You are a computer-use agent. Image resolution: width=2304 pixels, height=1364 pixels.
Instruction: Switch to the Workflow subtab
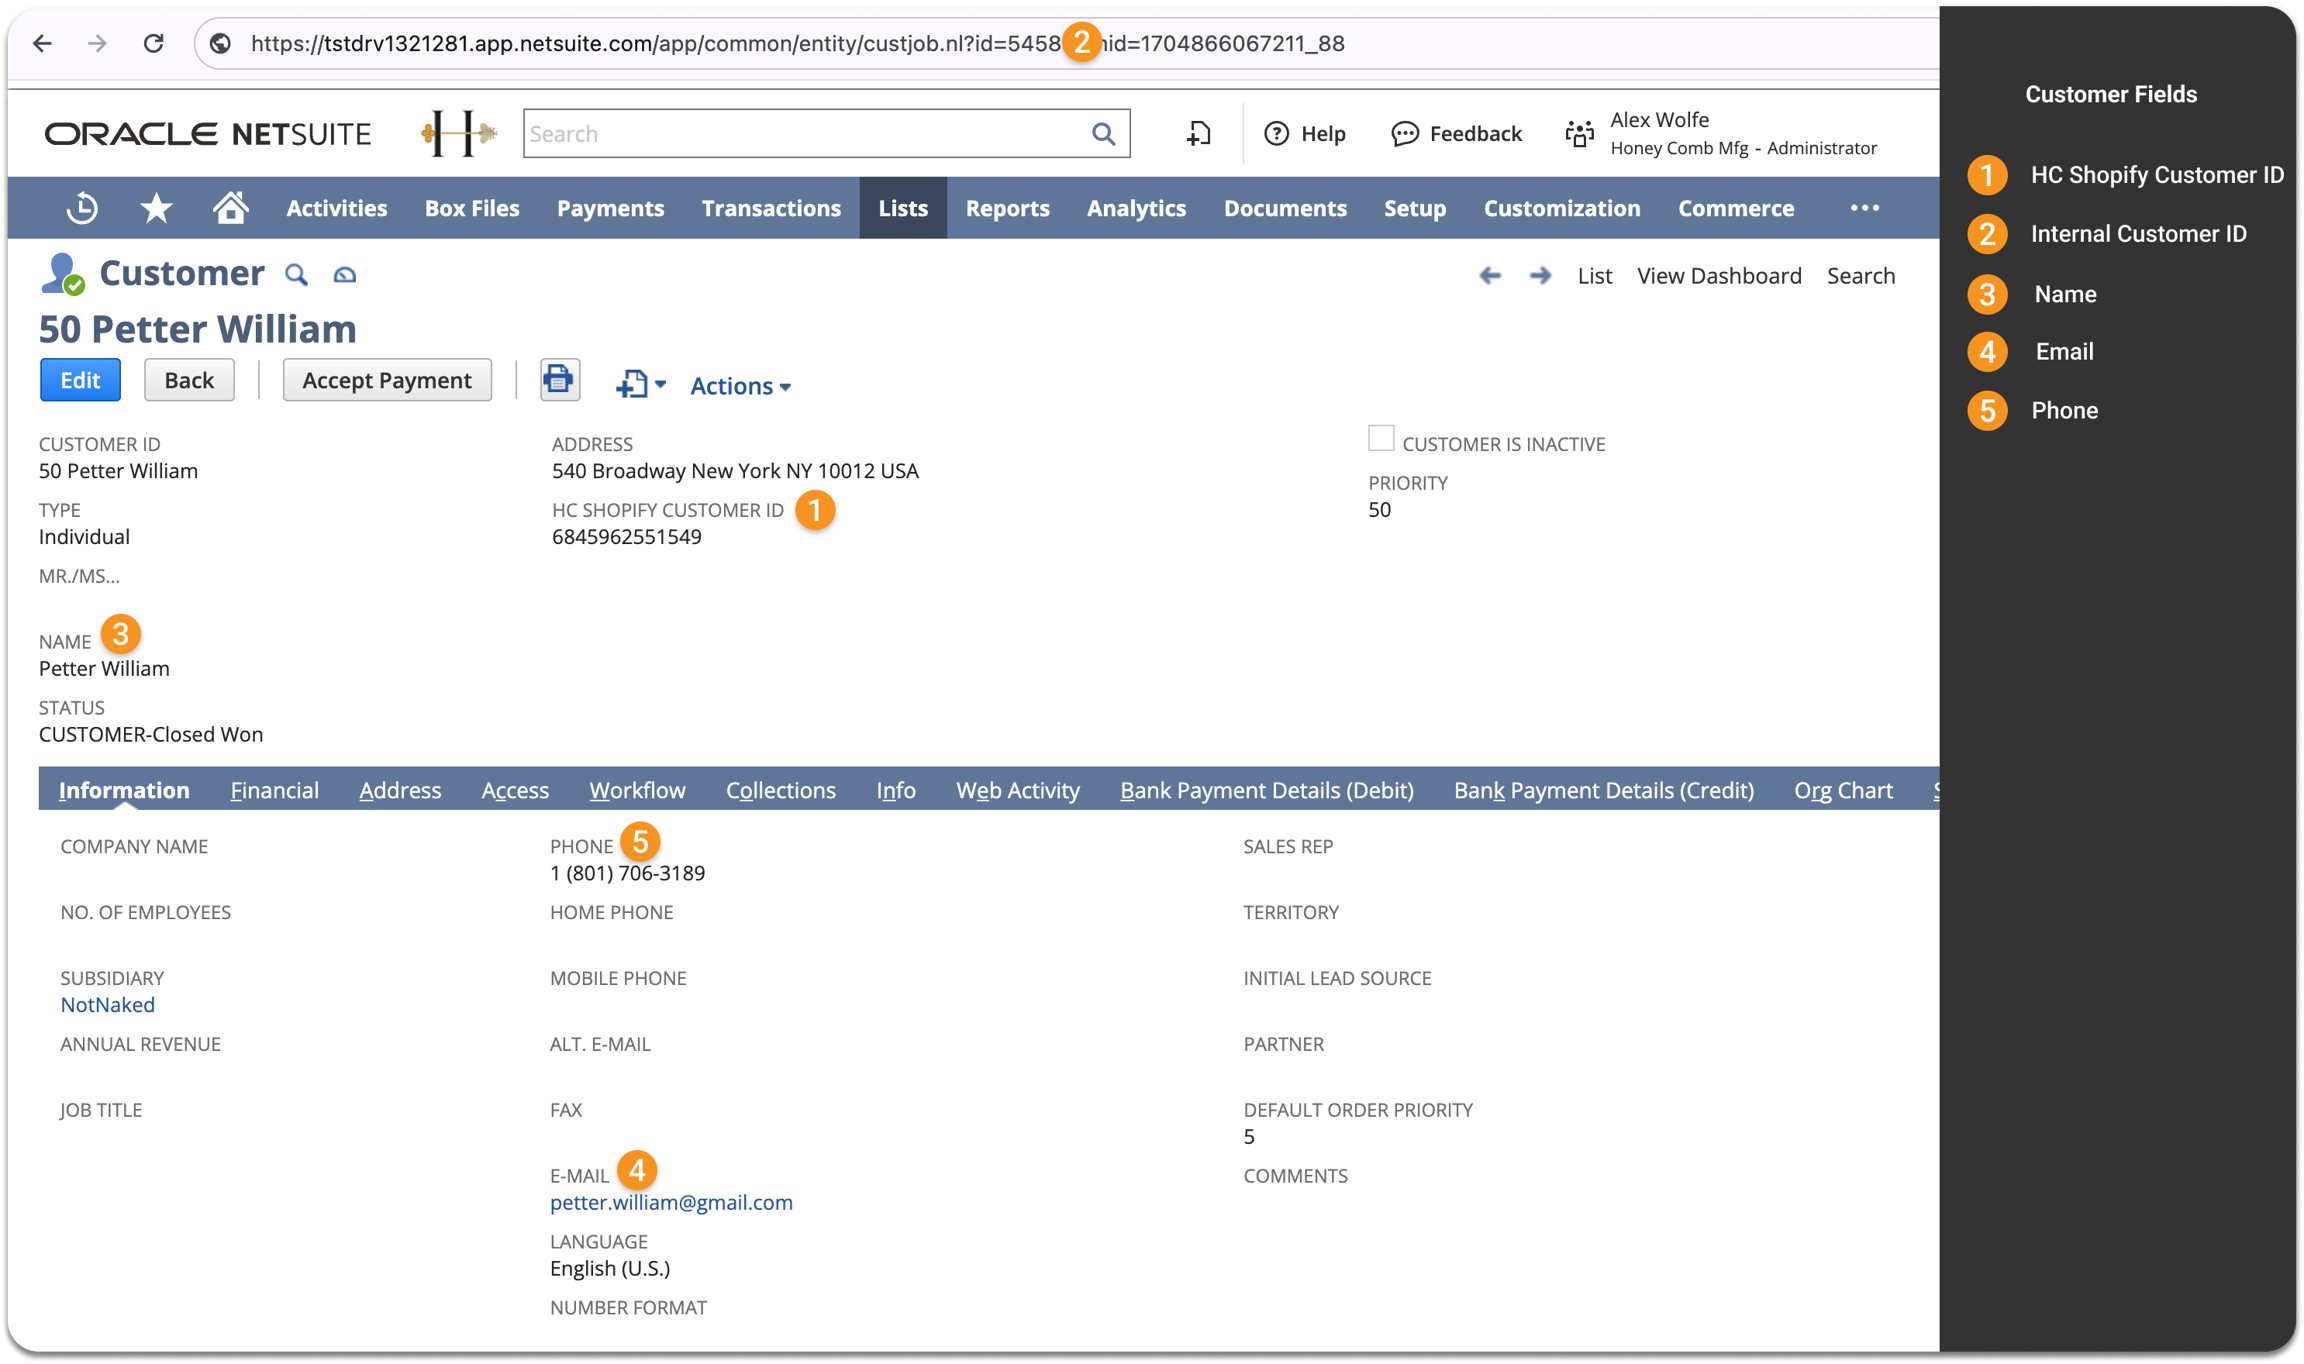(637, 790)
